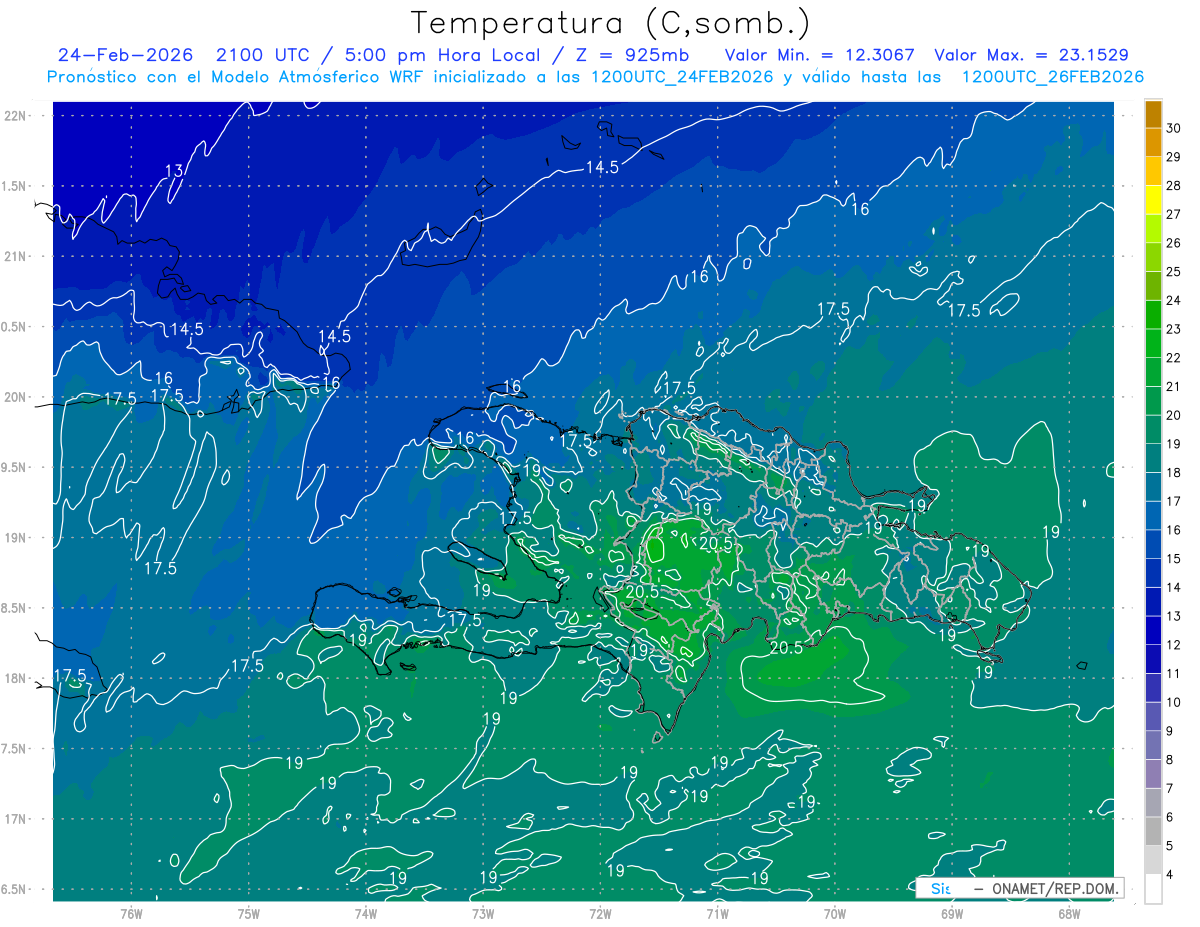Click the "68W" longitude axis label
Viewport: 1200px width, 927px height.
[1068, 913]
